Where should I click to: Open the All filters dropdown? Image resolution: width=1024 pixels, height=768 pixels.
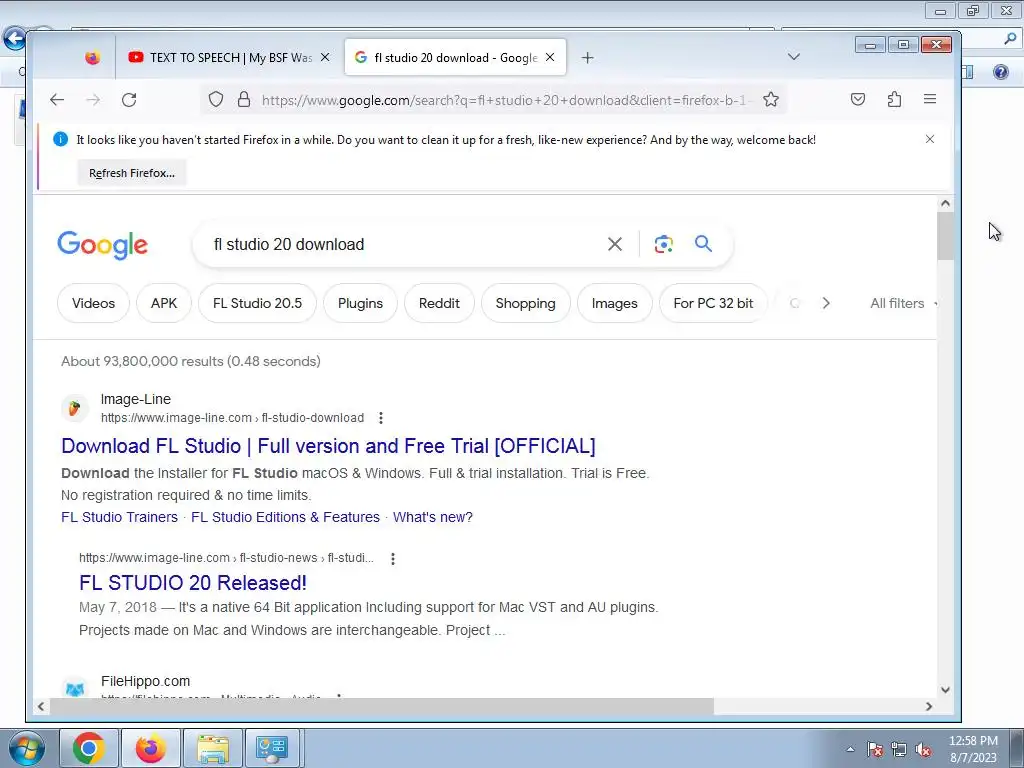(903, 303)
